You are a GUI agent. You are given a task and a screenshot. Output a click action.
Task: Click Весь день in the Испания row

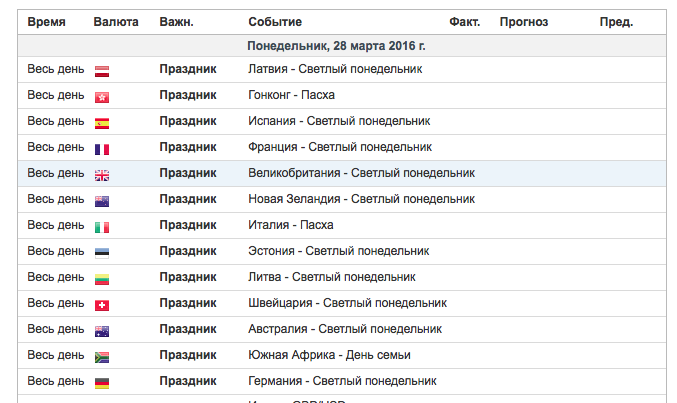(x=56, y=121)
